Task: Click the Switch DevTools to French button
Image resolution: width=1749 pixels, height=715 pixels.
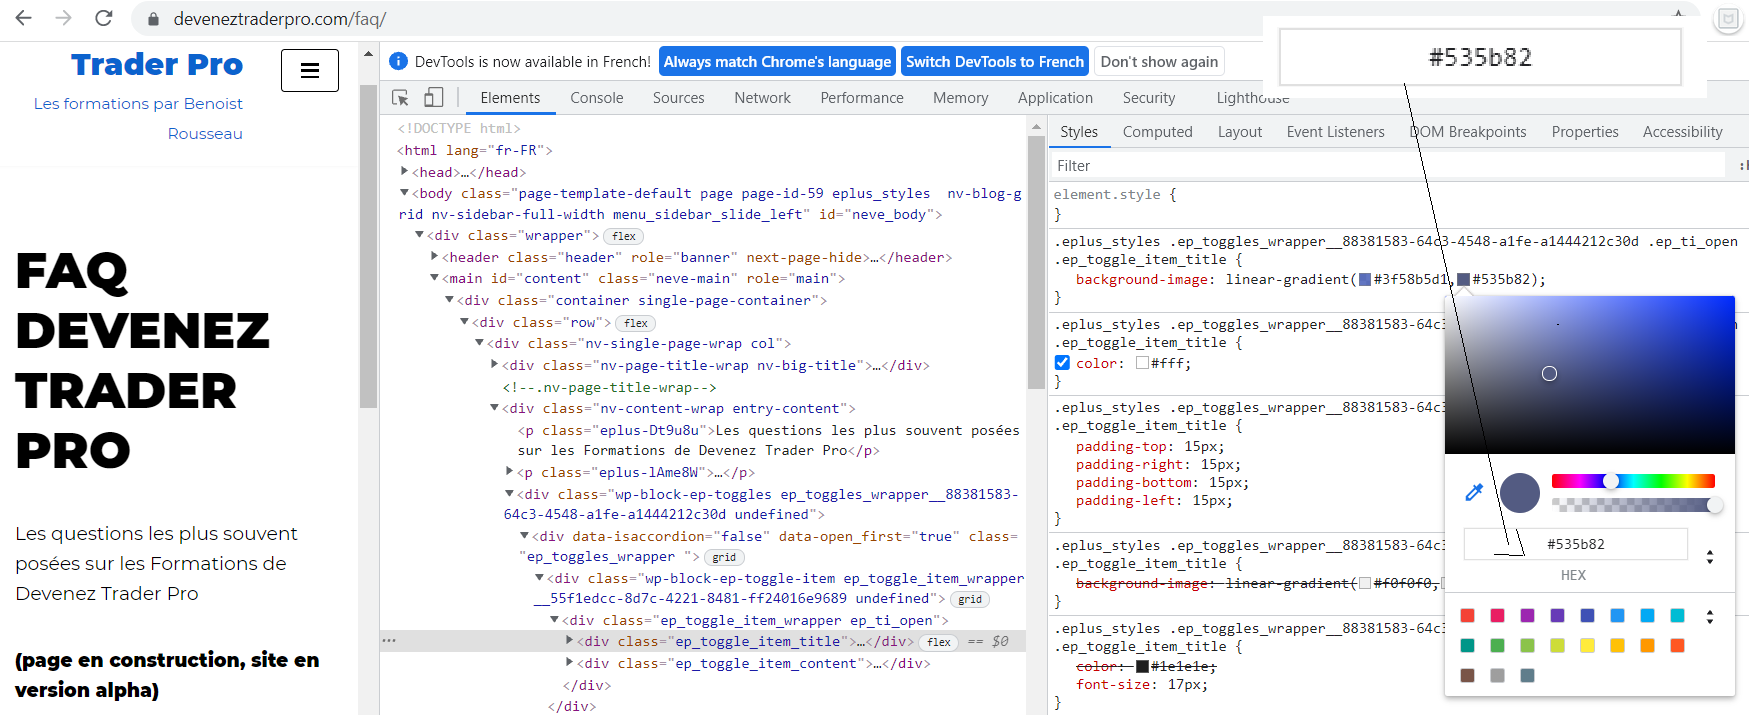Action: click(994, 61)
